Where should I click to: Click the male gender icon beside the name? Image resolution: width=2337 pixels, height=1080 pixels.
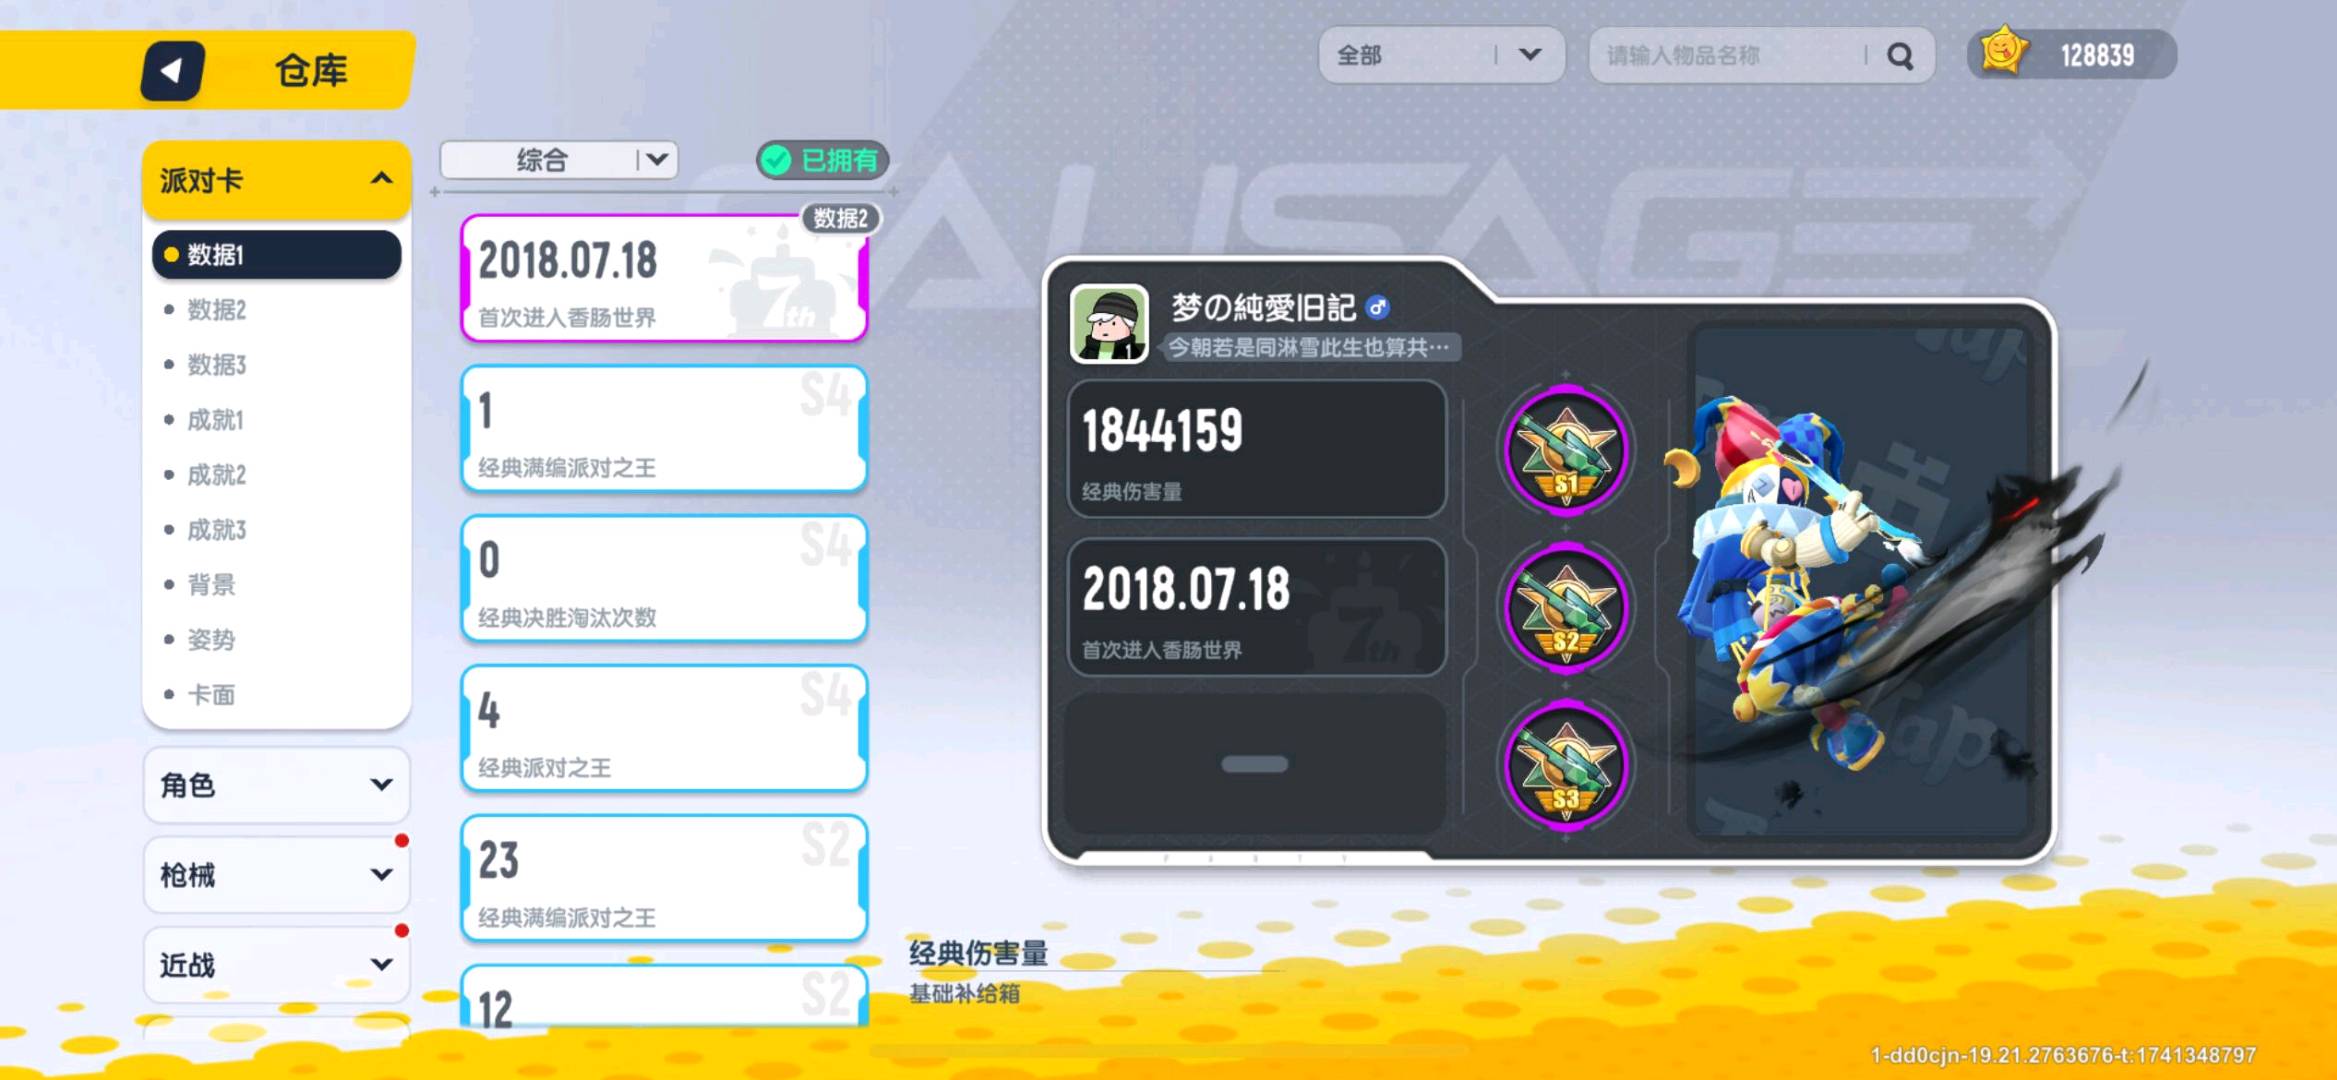[1378, 308]
